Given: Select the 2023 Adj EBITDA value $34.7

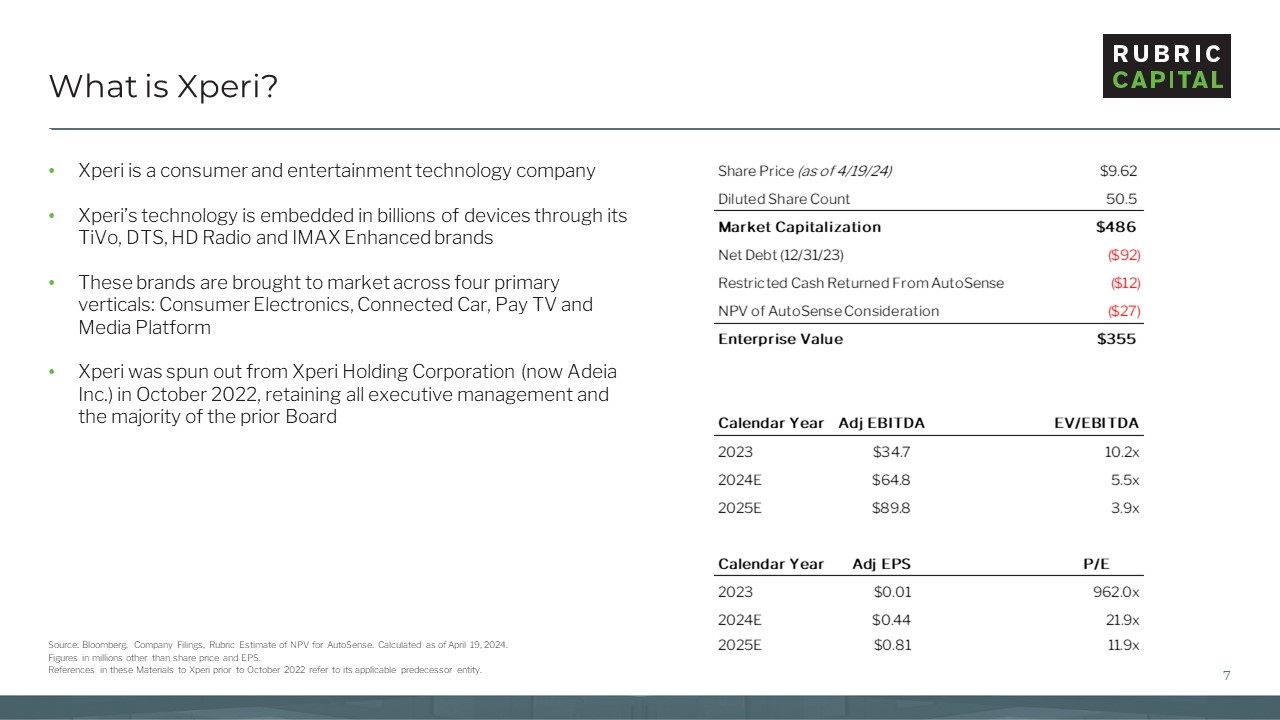Looking at the screenshot, I should (891, 451).
